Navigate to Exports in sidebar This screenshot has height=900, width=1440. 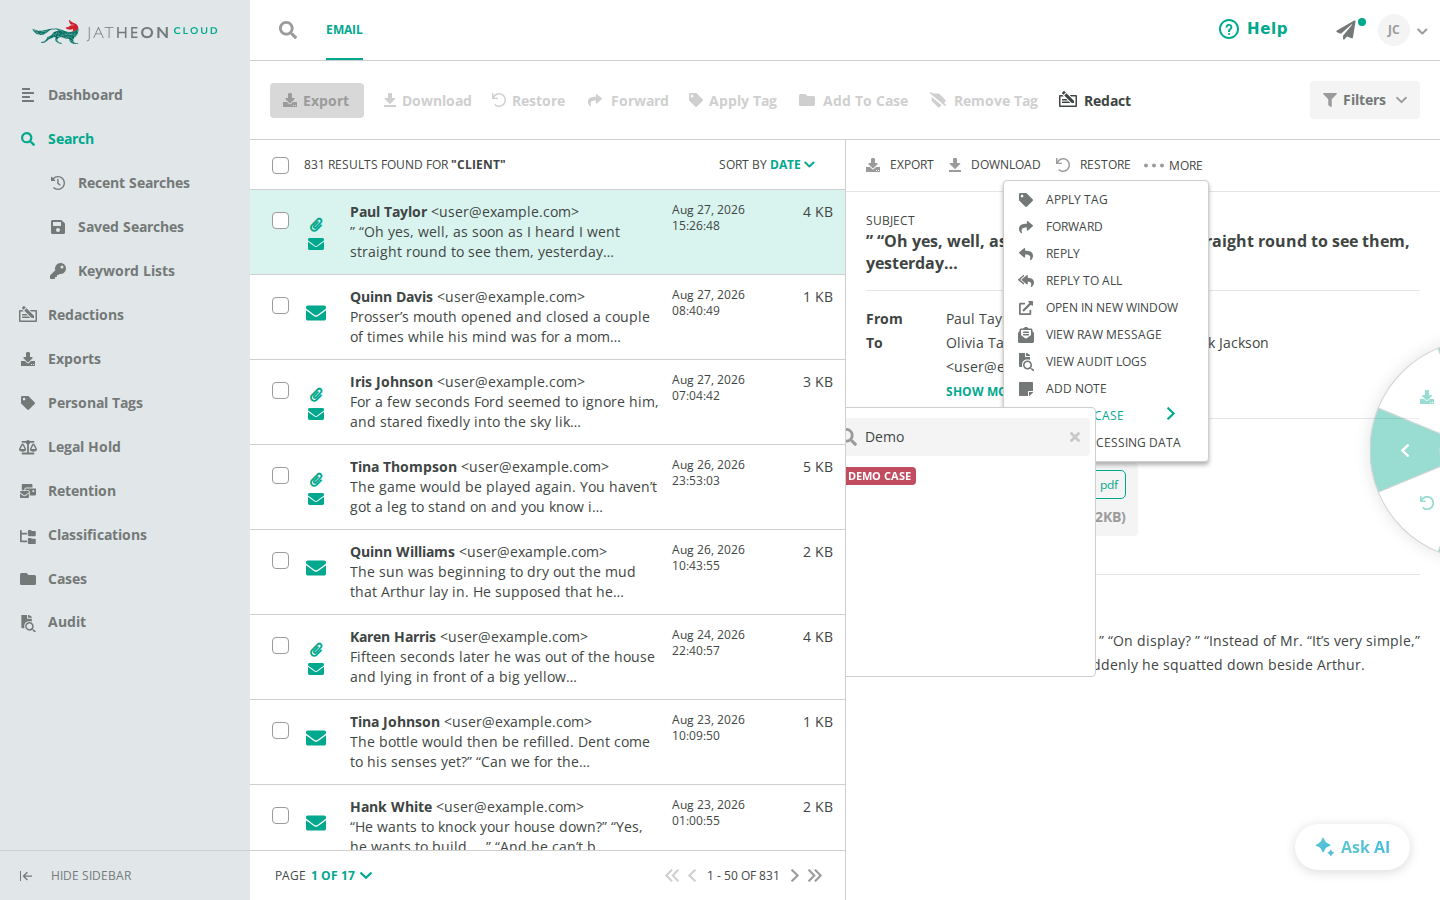click(x=74, y=359)
